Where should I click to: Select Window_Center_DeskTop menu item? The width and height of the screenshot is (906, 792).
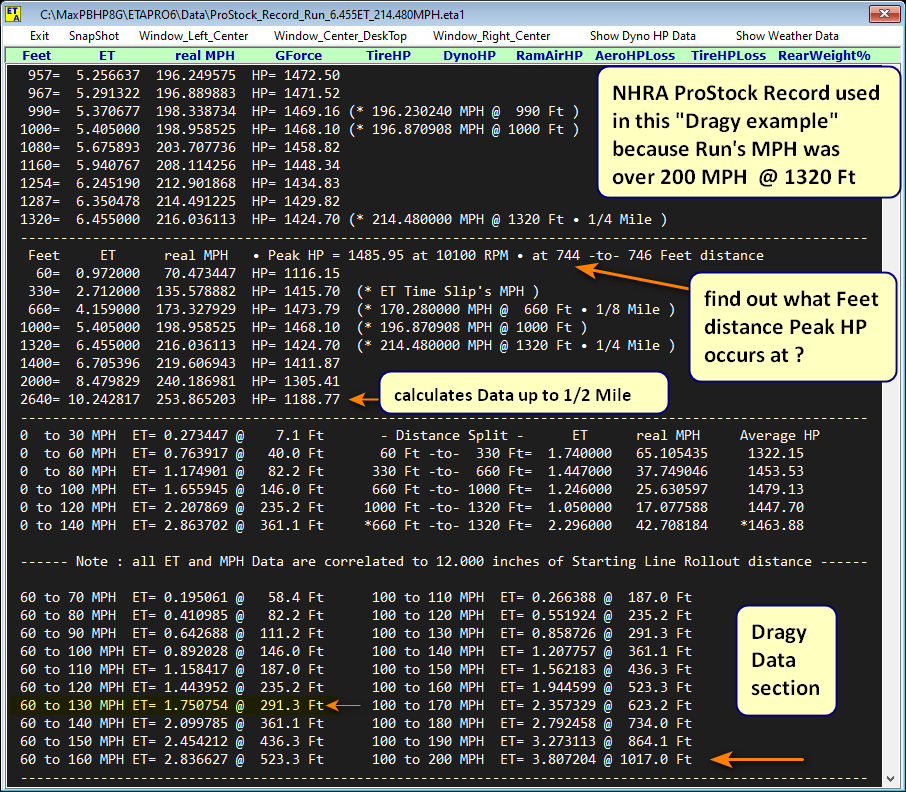click(x=340, y=36)
